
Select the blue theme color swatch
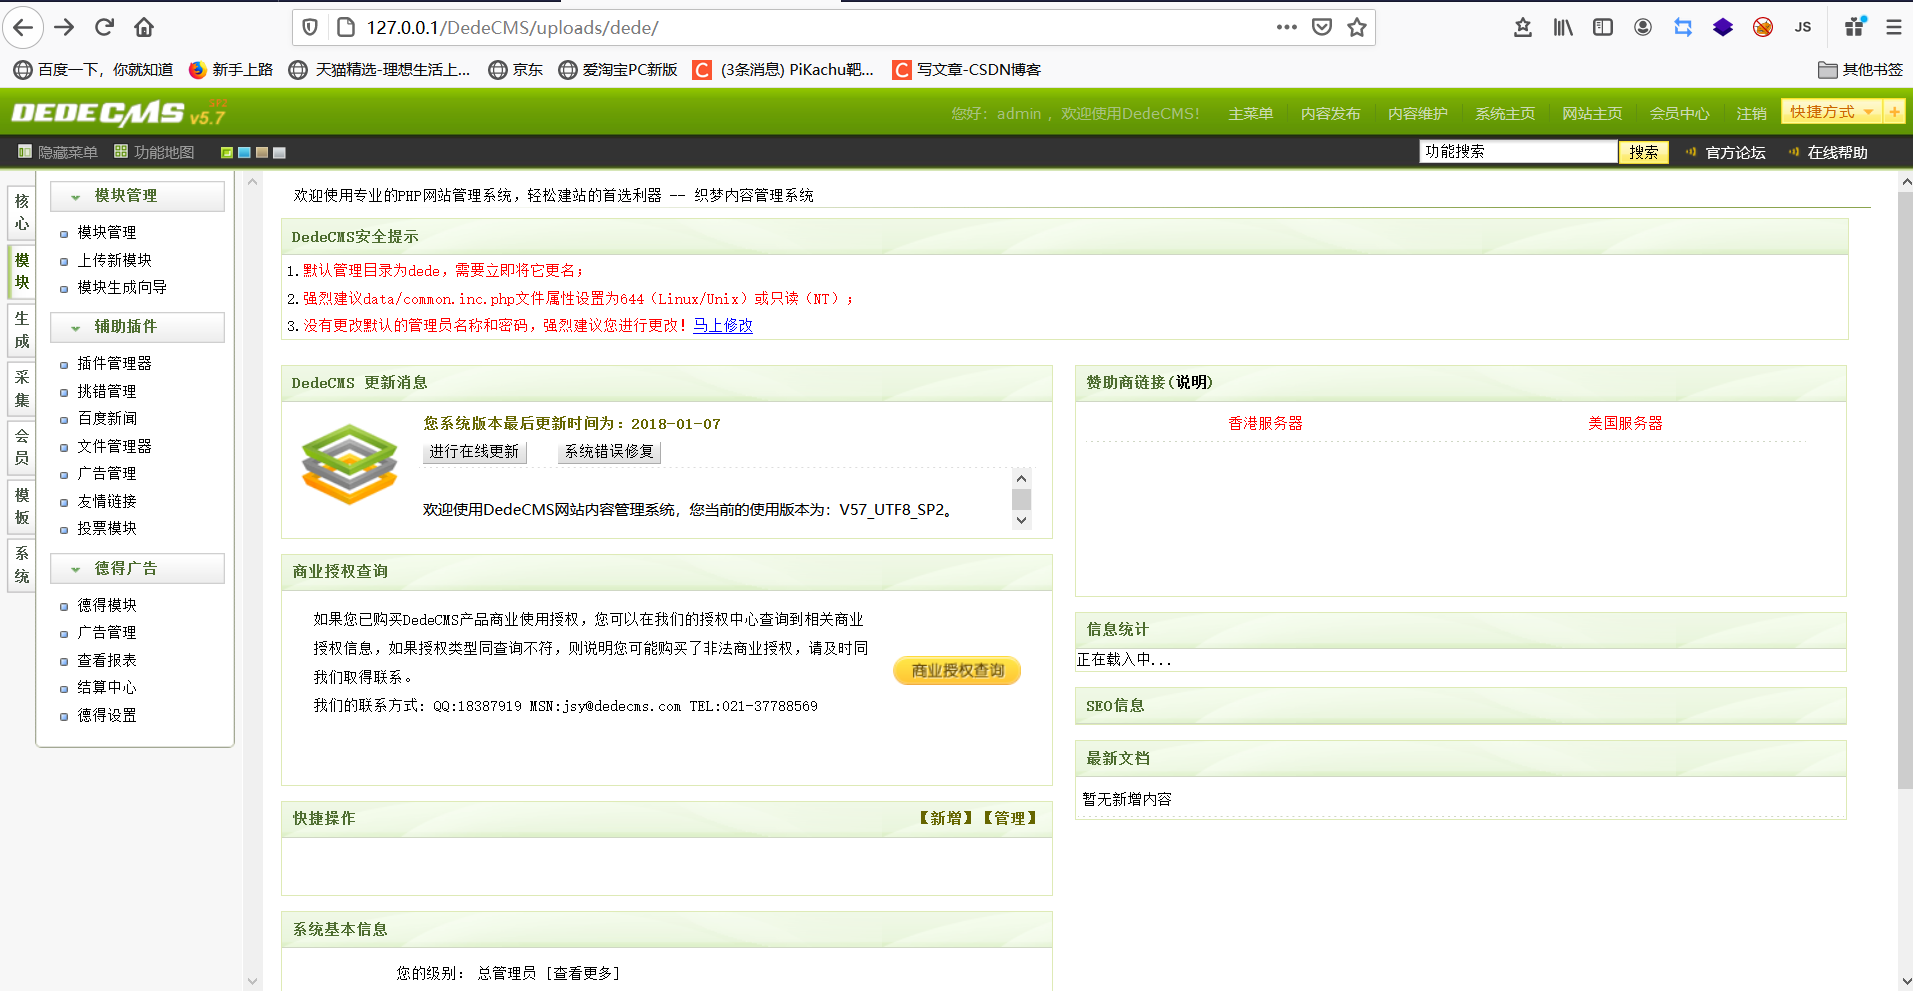pyautogui.click(x=243, y=152)
